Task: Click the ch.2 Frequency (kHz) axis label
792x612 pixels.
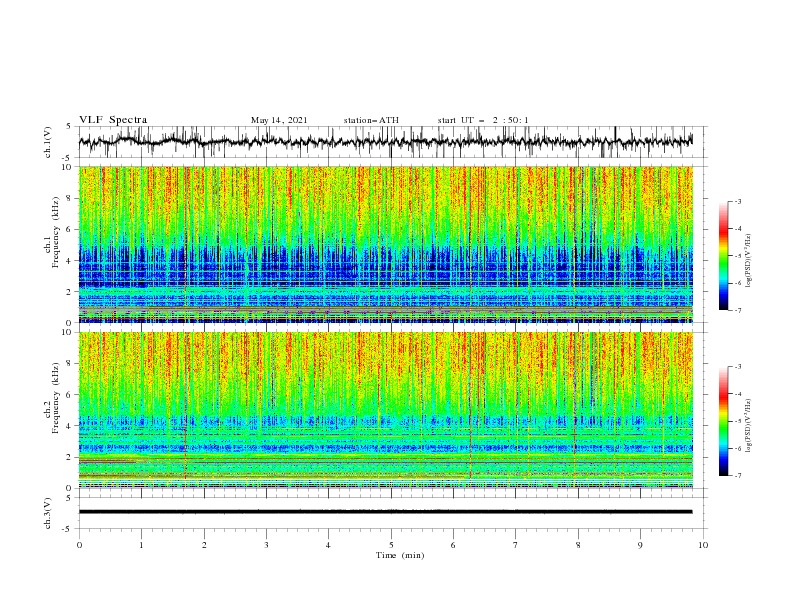Action: coord(52,398)
